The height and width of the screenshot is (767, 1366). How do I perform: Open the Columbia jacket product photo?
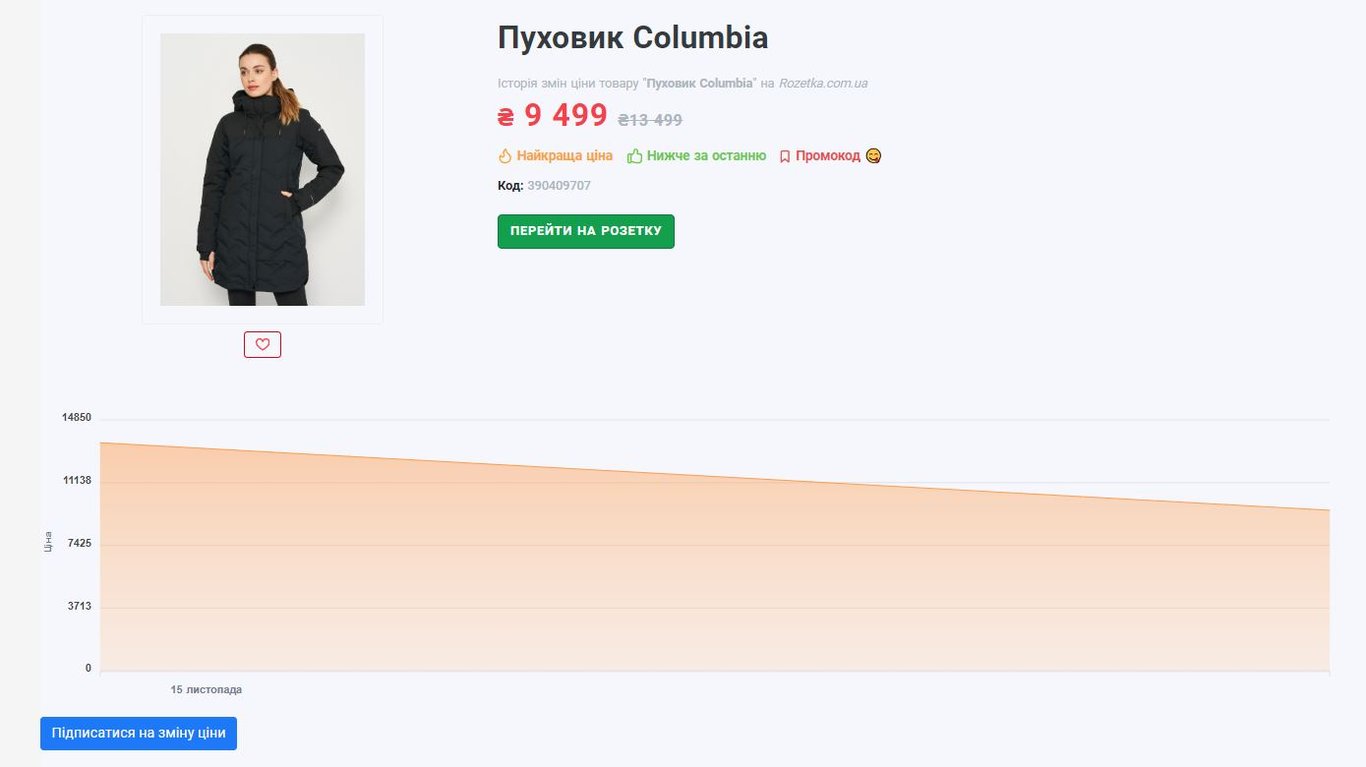click(262, 169)
